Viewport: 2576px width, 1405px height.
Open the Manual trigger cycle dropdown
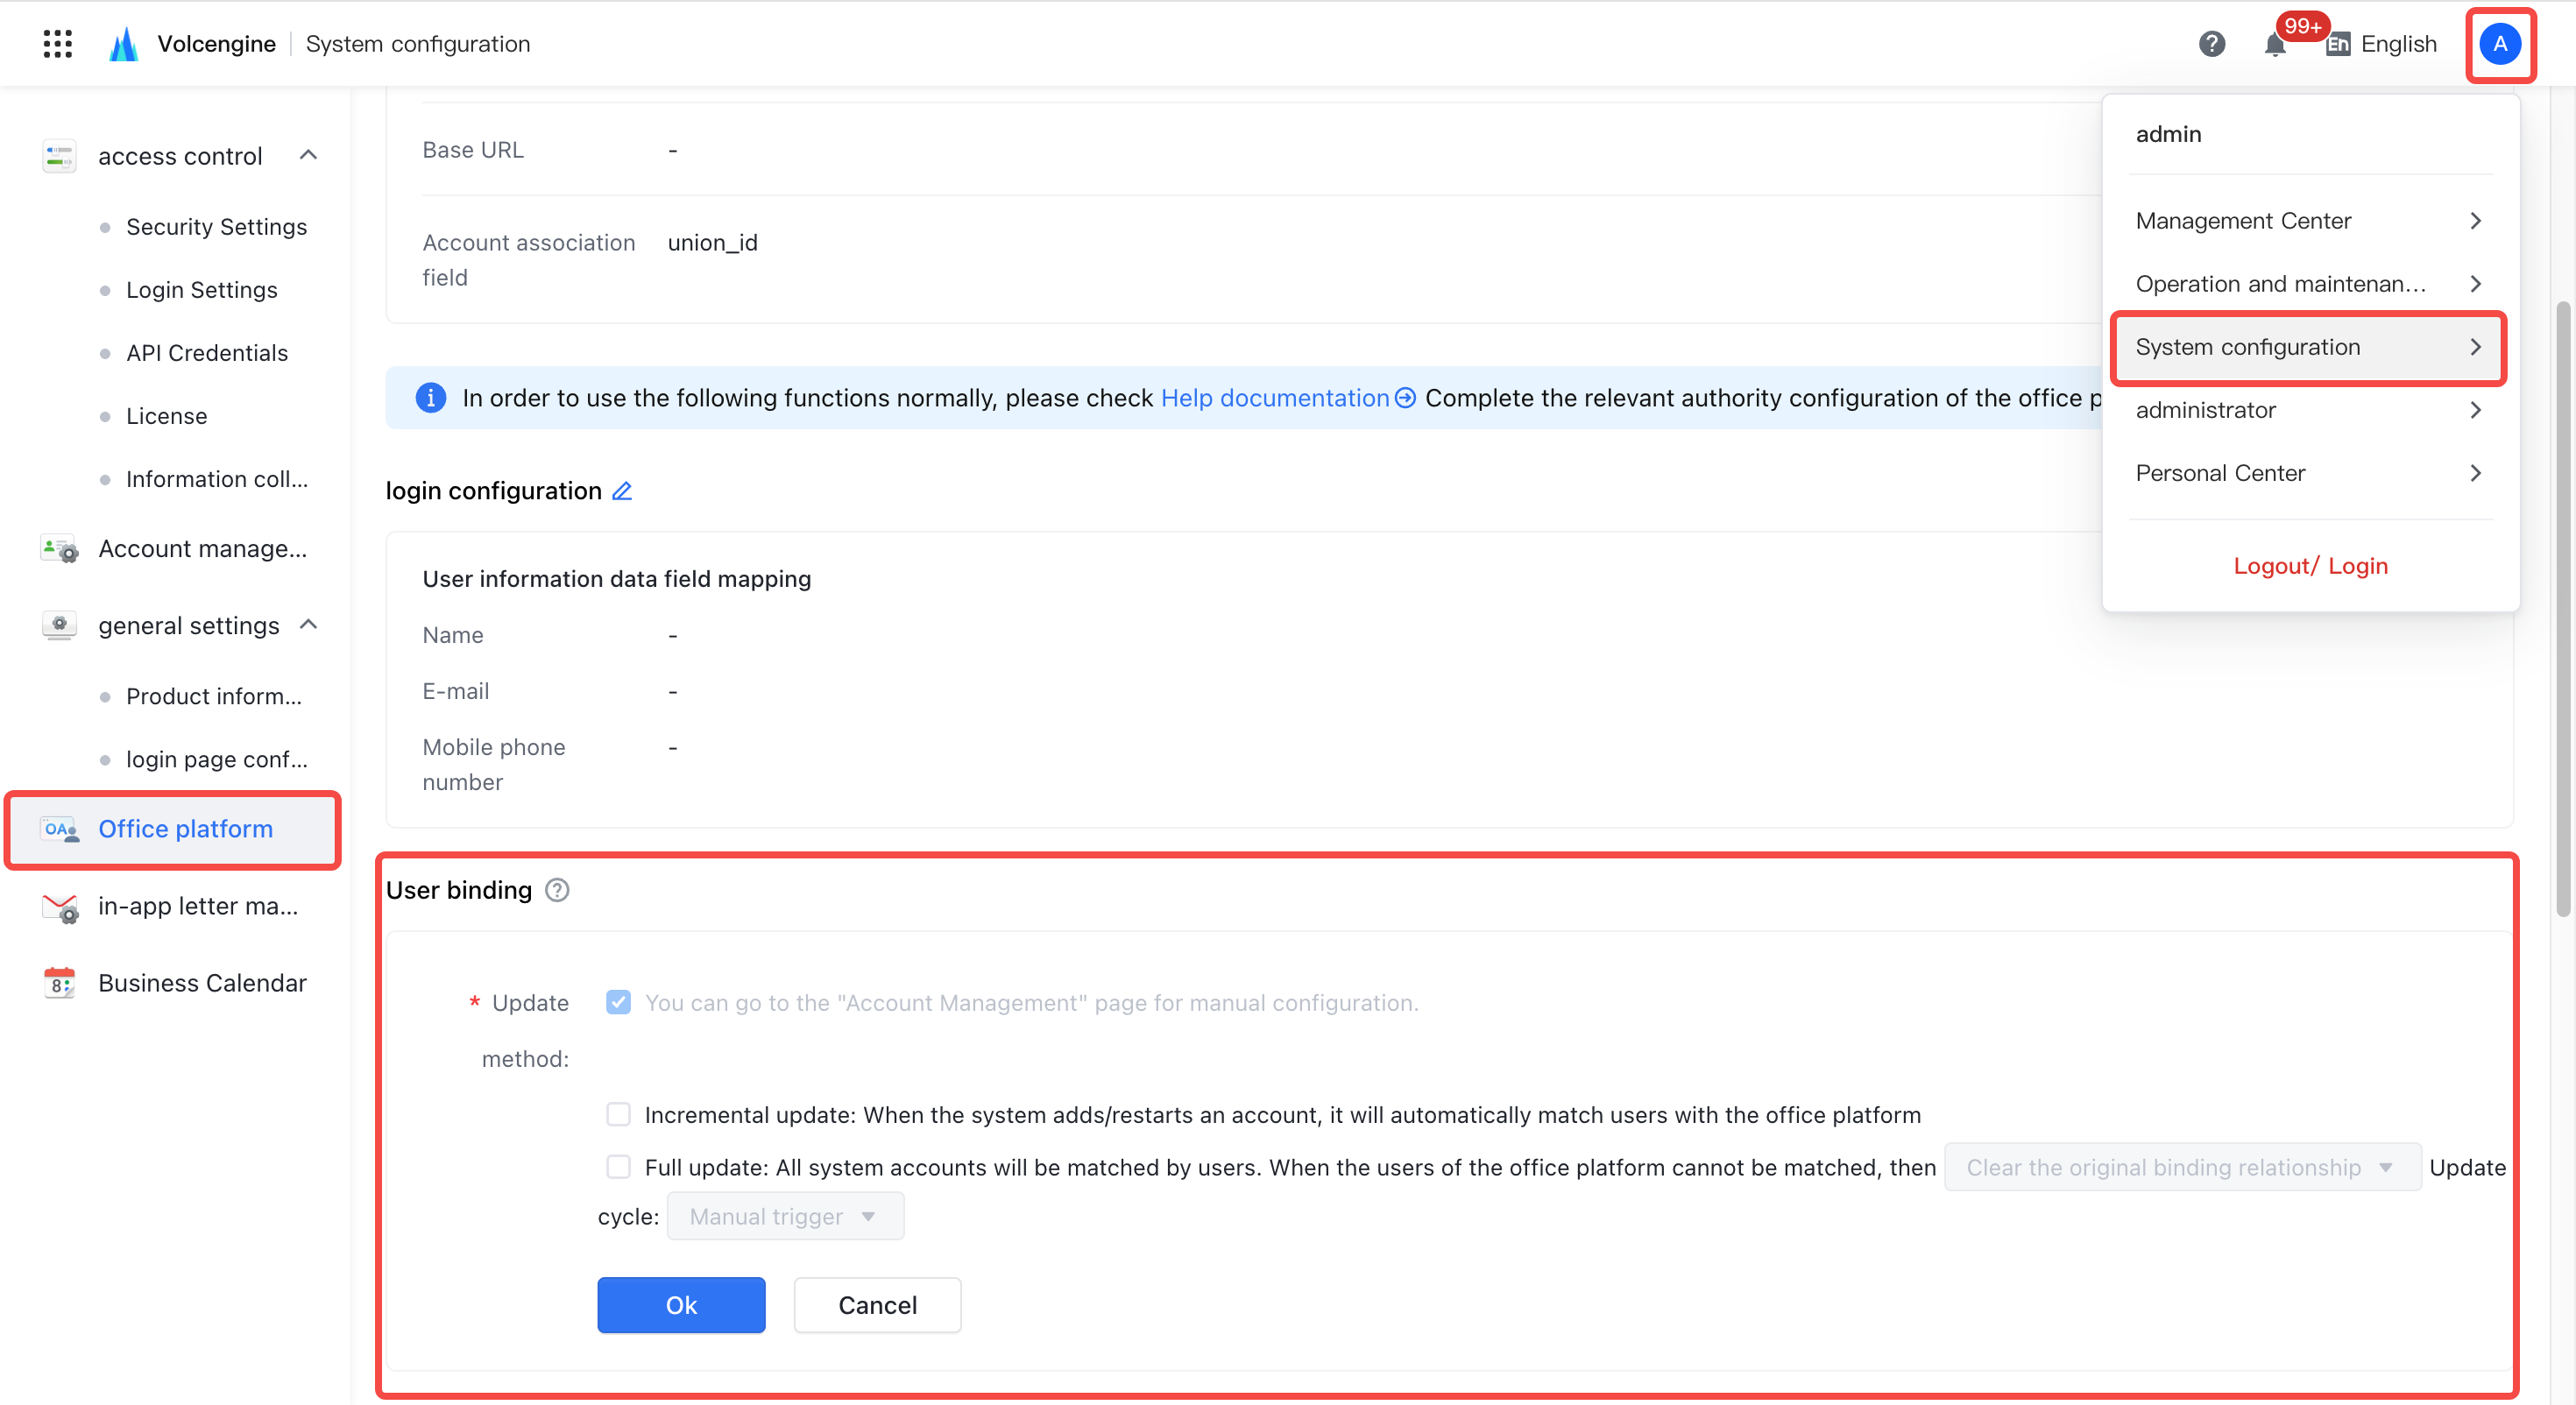click(785, 1217)
